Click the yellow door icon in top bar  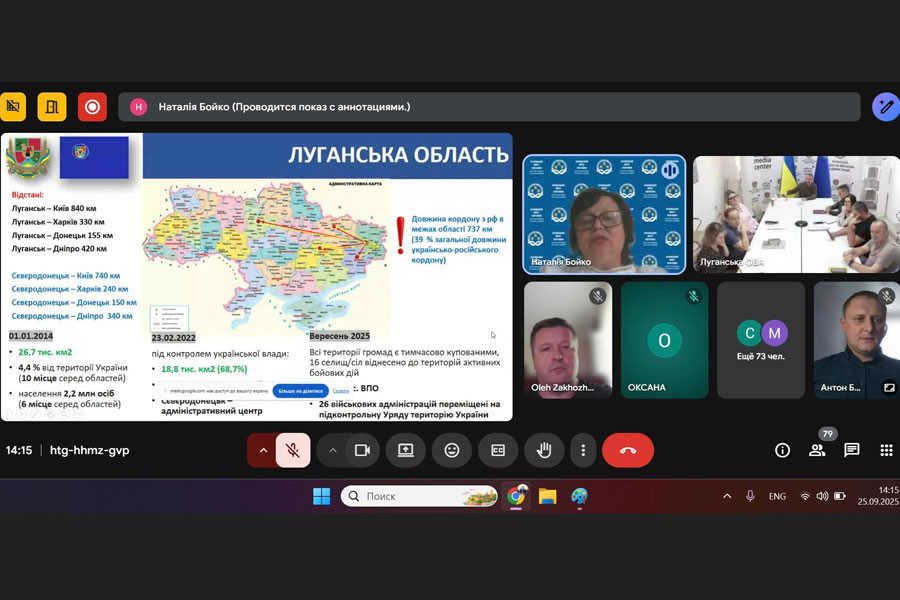click(52, 107)
